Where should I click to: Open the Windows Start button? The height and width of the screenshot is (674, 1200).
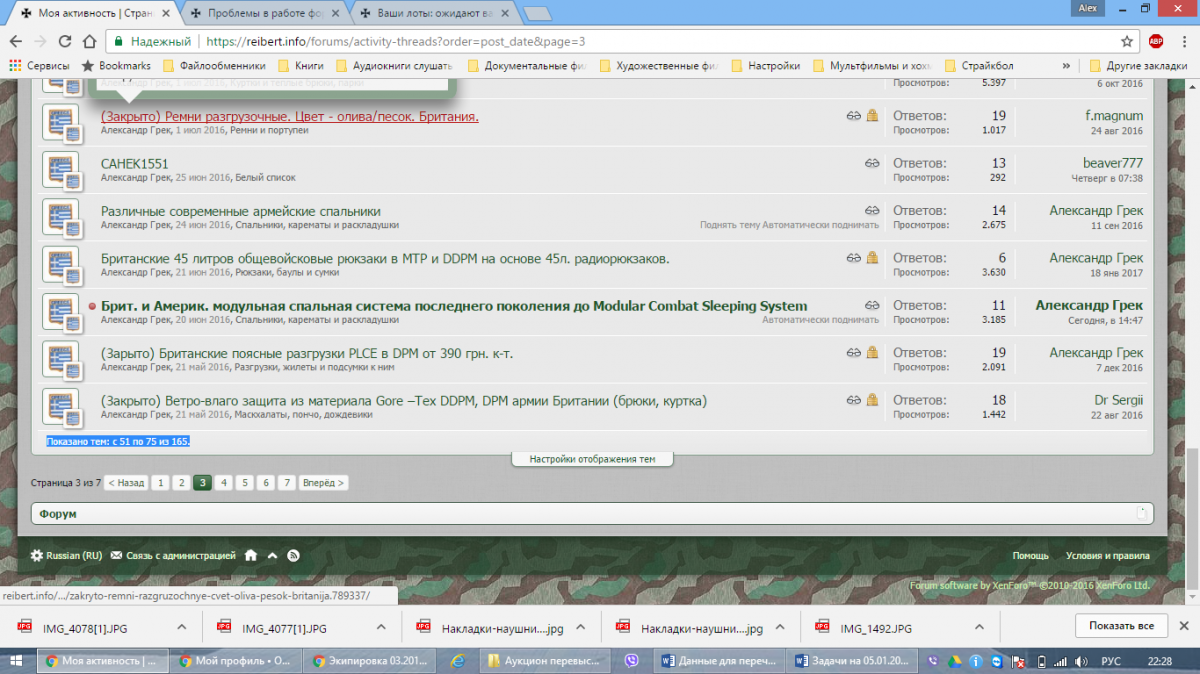(18, 661)
